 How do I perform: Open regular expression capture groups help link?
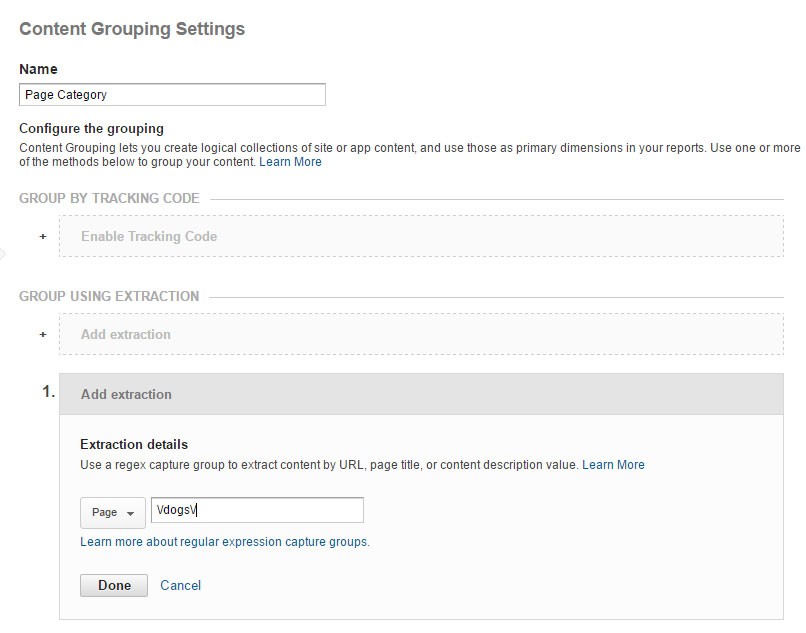tap(224, 542)
